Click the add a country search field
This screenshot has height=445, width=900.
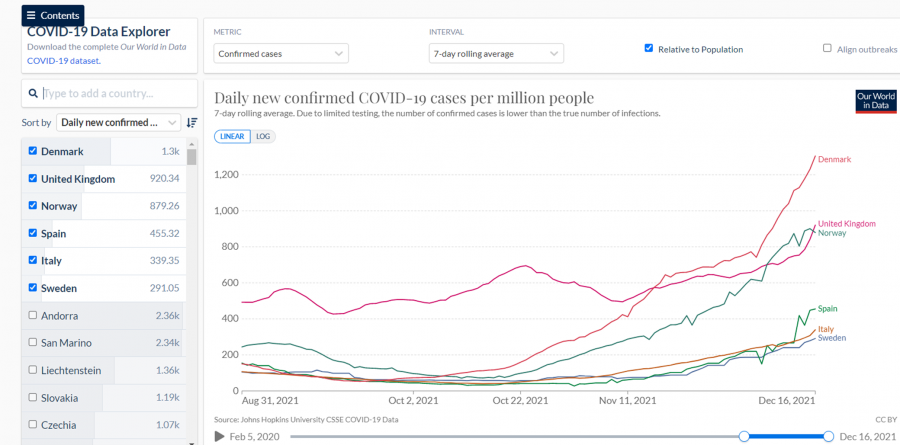(115, 94)
